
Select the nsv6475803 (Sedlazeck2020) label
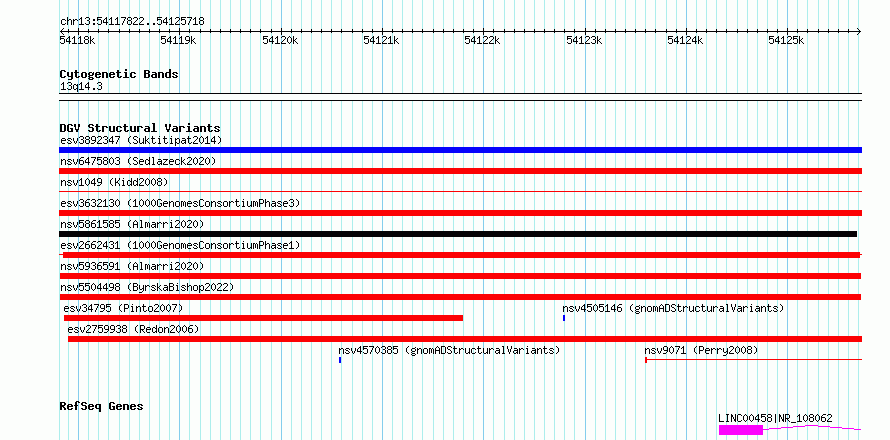pyautogui.click(x=138, y=161)
